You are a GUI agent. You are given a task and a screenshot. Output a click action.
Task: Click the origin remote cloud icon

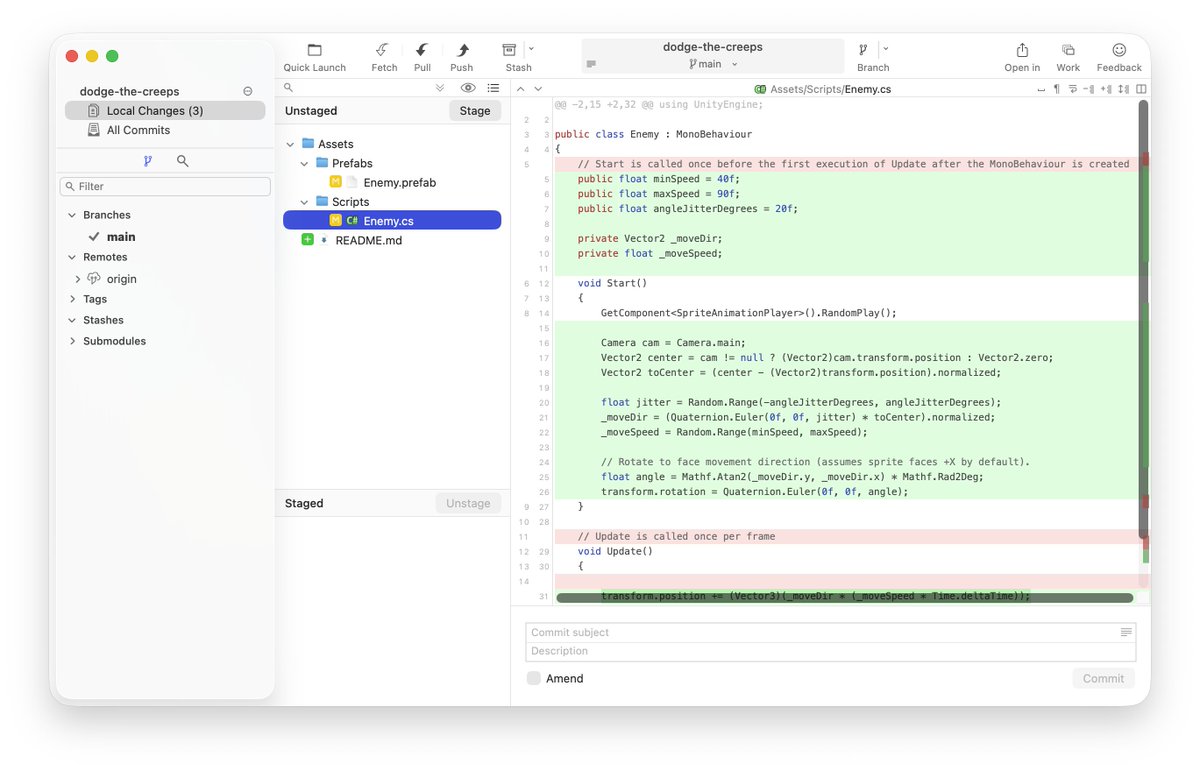[x=94, y=279]
